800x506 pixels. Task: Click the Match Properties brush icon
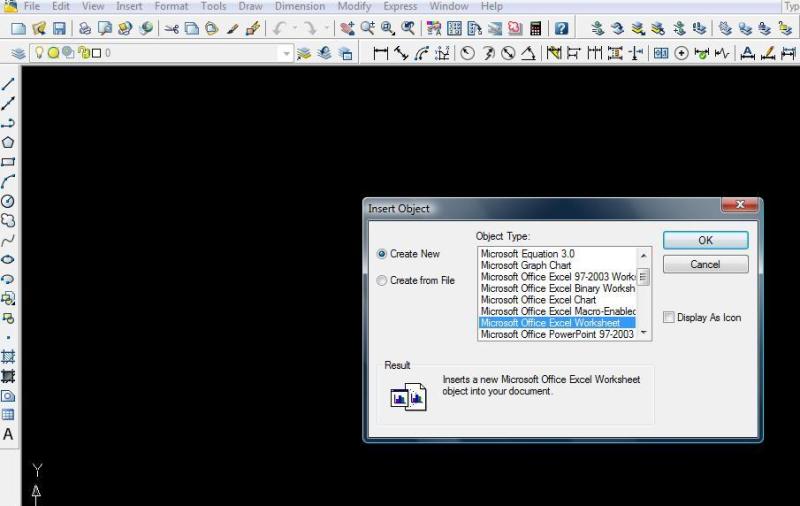233,29
